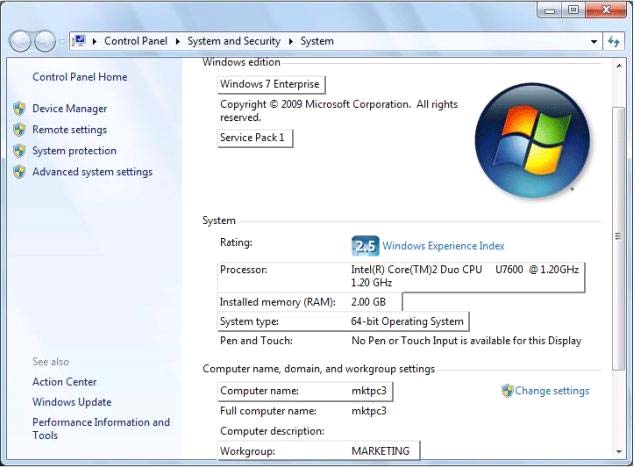
Task: Click Service Pack 1 text
Action: tap(252, 138)
